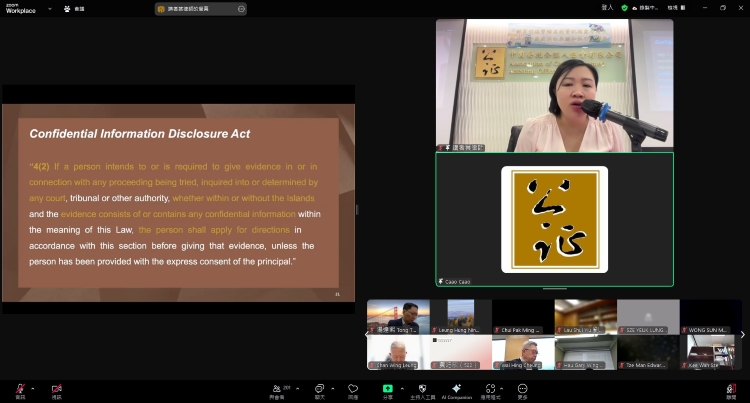Viewport: 750px width, 403px height.
Task: Select the Caao Caao logo video tile
Action: [x=554, y=219]
